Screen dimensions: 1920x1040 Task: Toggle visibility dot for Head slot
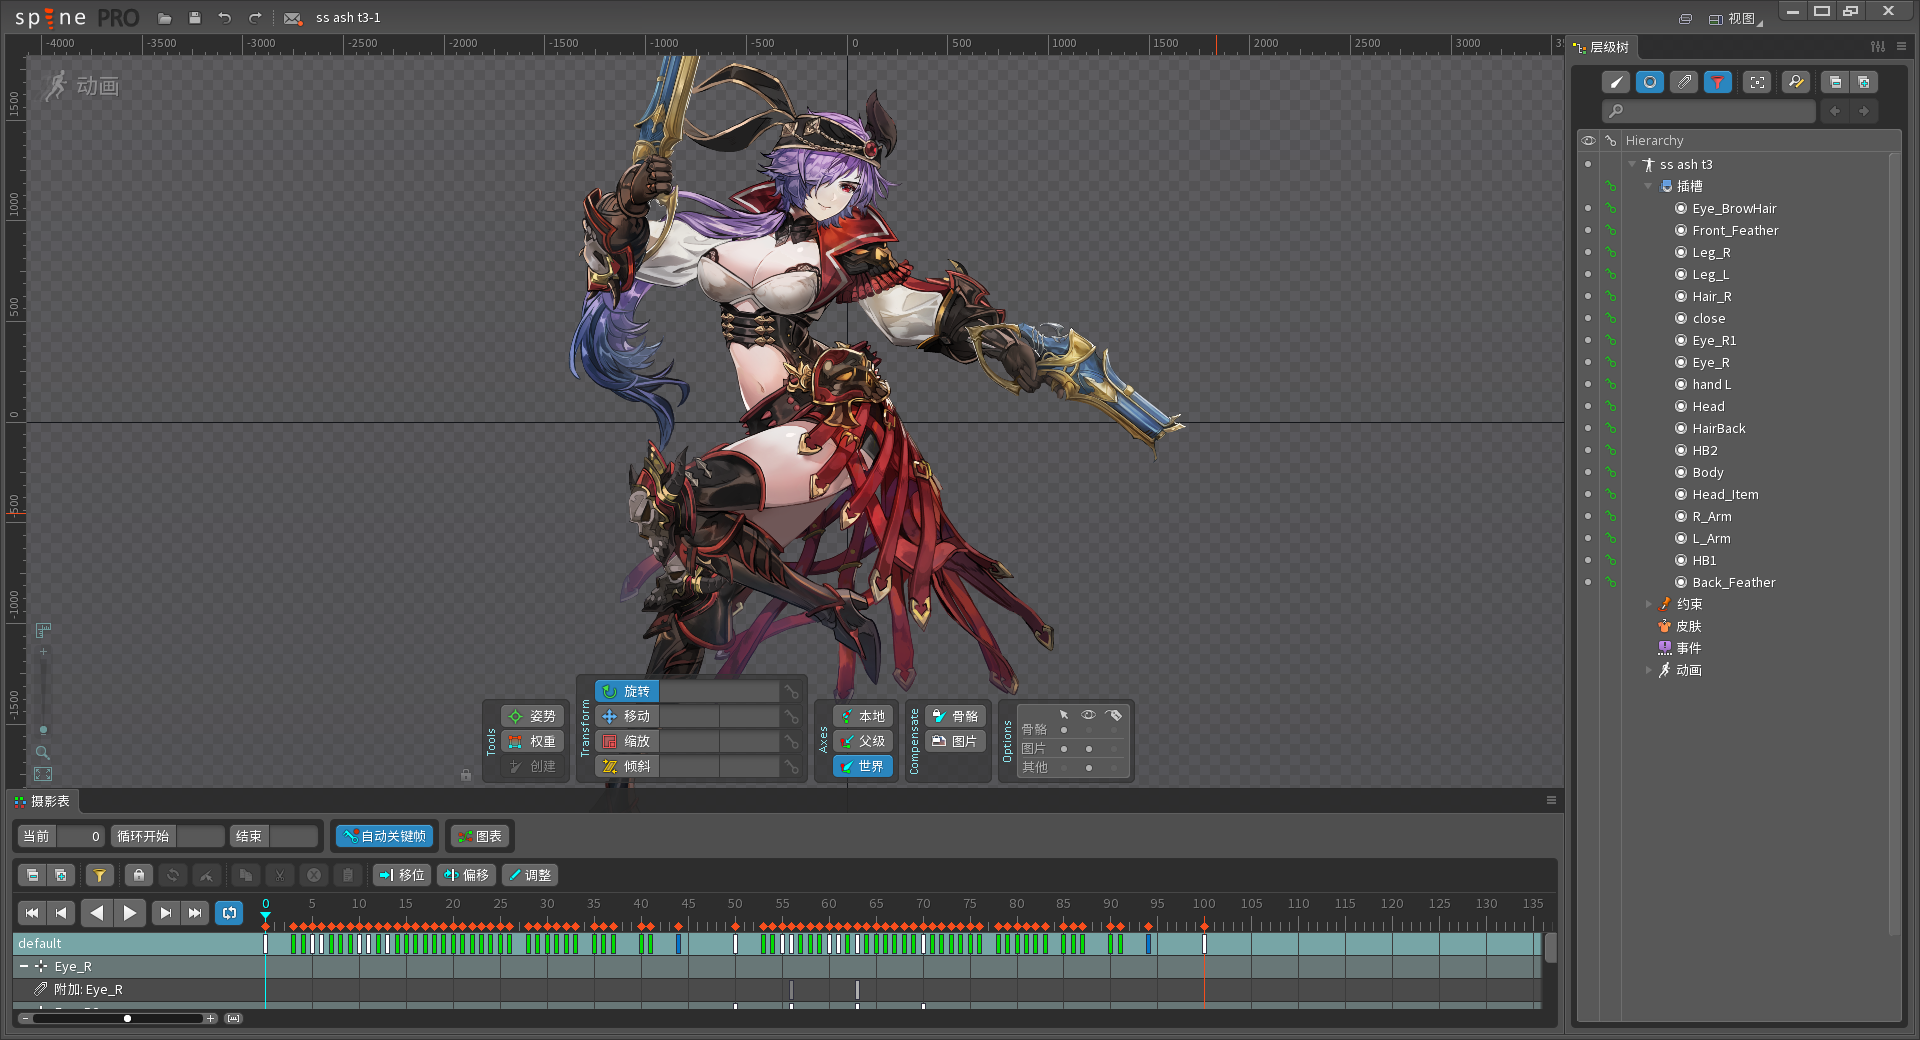(1588, 406)
